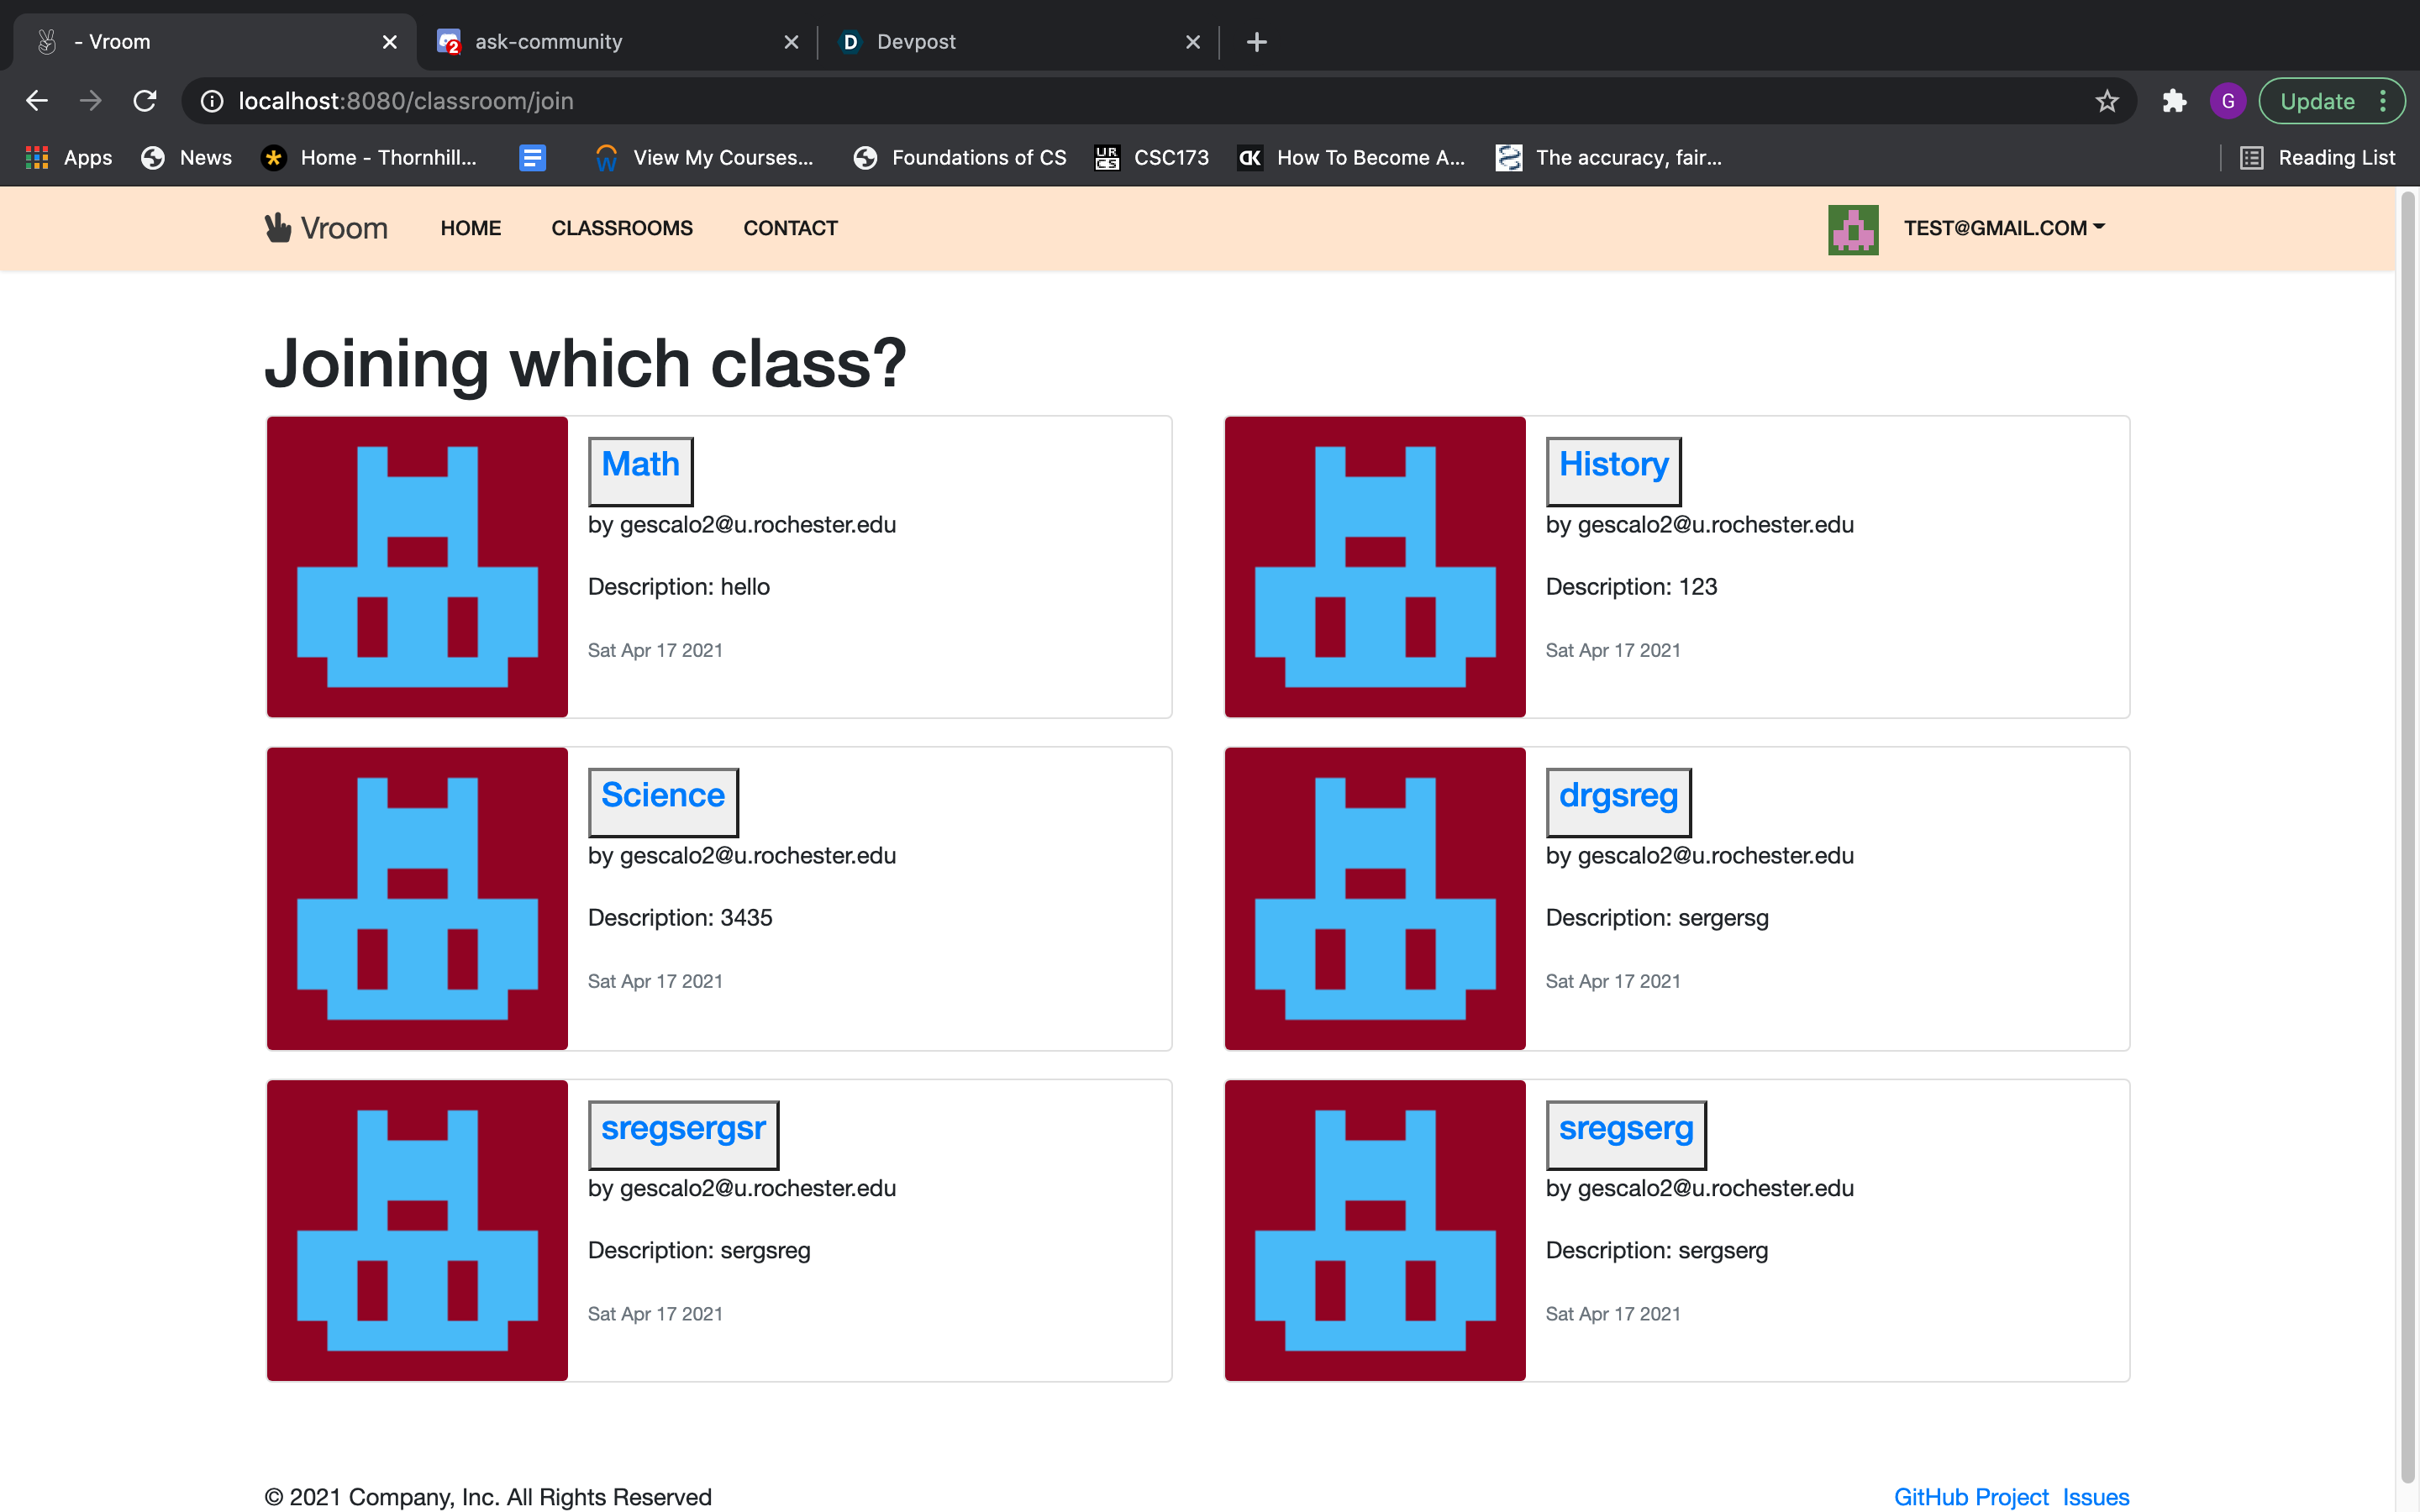Open the GitHub Project footer link

coord(1970,1496)
